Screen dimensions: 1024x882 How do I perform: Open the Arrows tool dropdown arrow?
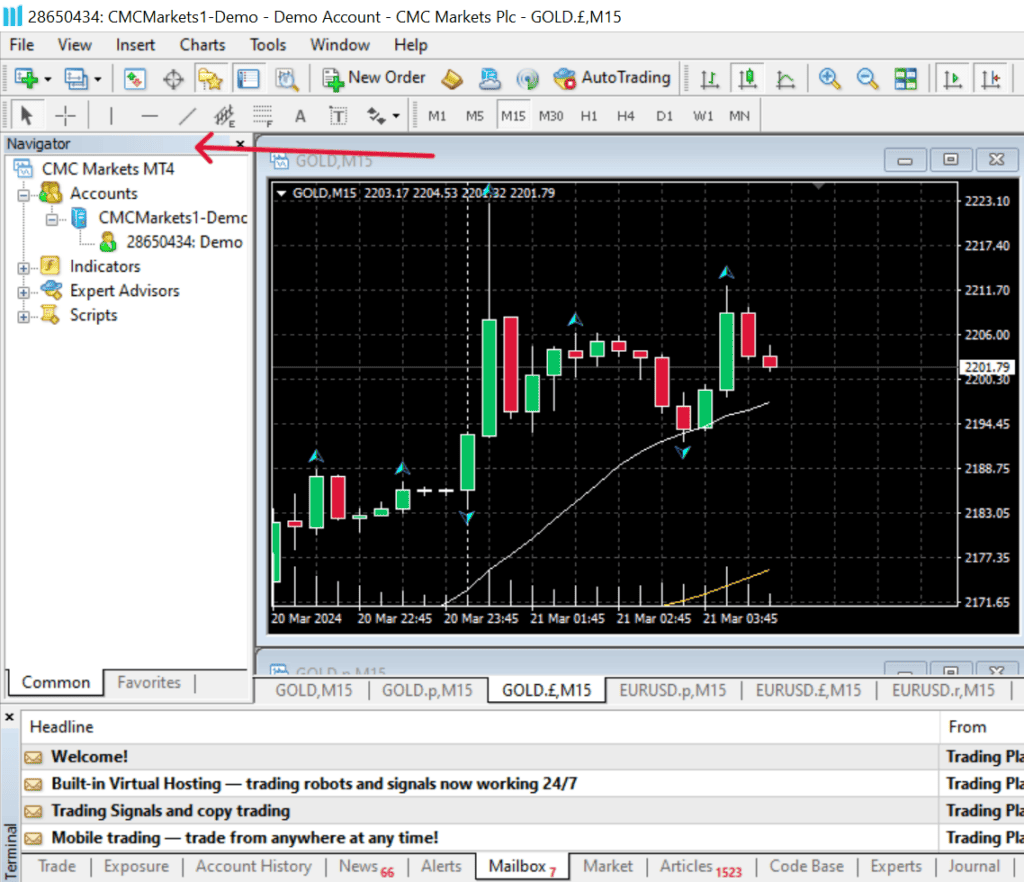[x=396, y=117]
